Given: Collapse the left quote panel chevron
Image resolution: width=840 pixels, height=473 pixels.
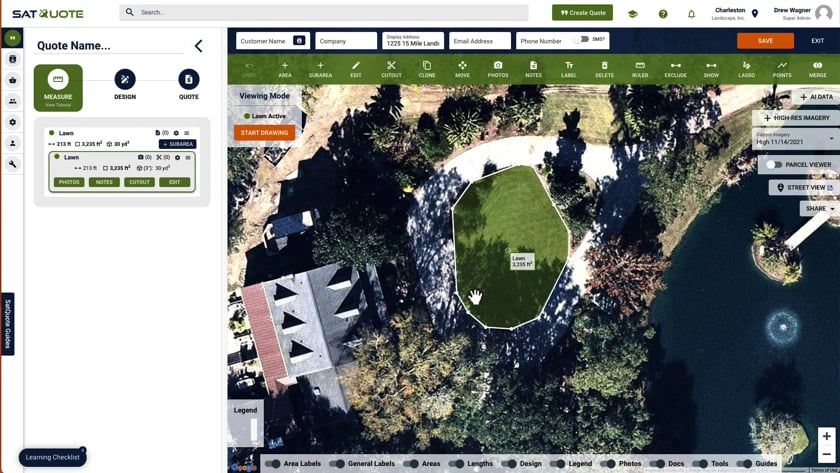Looking at the screenshot, I should click(199, 46).
